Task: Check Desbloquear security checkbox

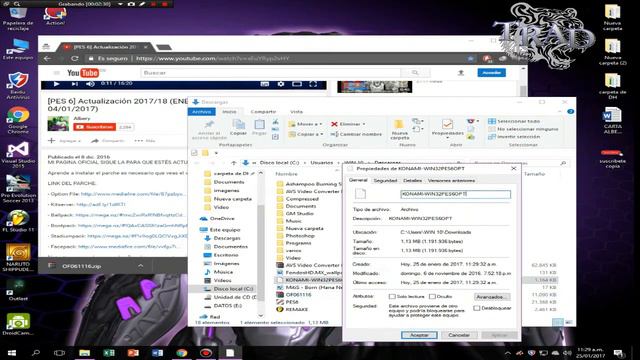Action: click(476, 308)
